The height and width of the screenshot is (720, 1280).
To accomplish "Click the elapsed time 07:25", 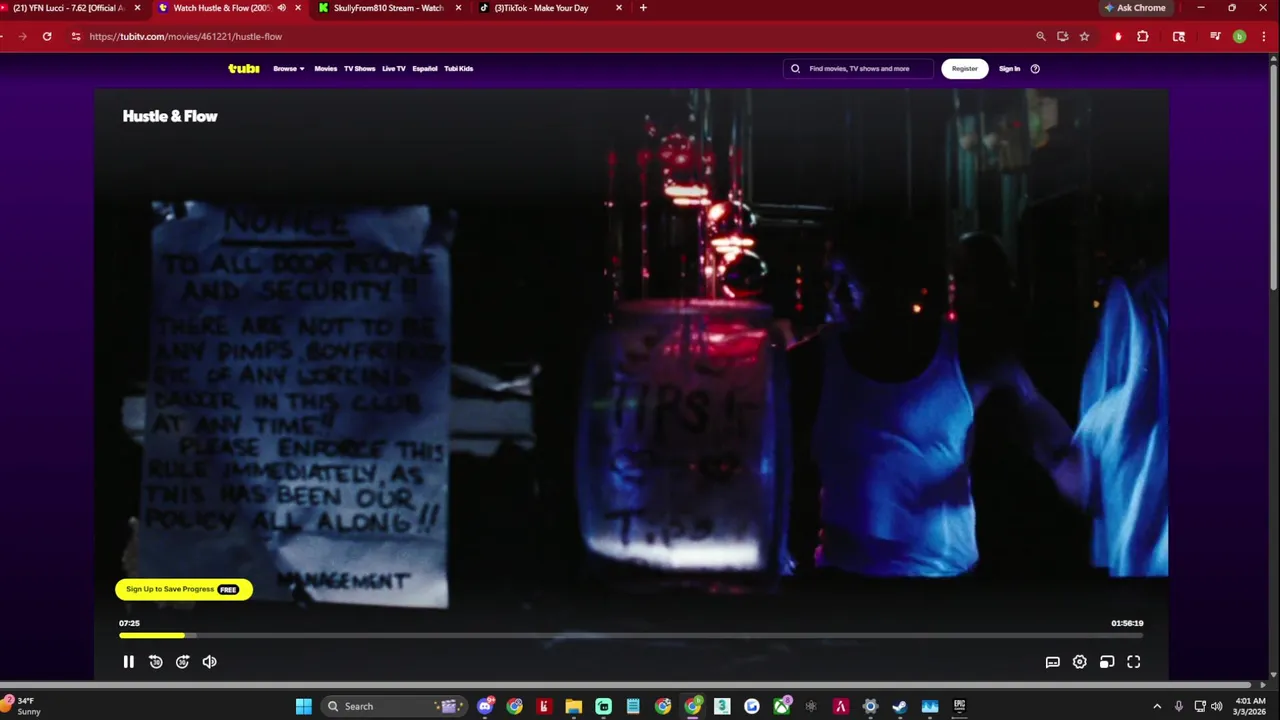I will pos(129,623).
